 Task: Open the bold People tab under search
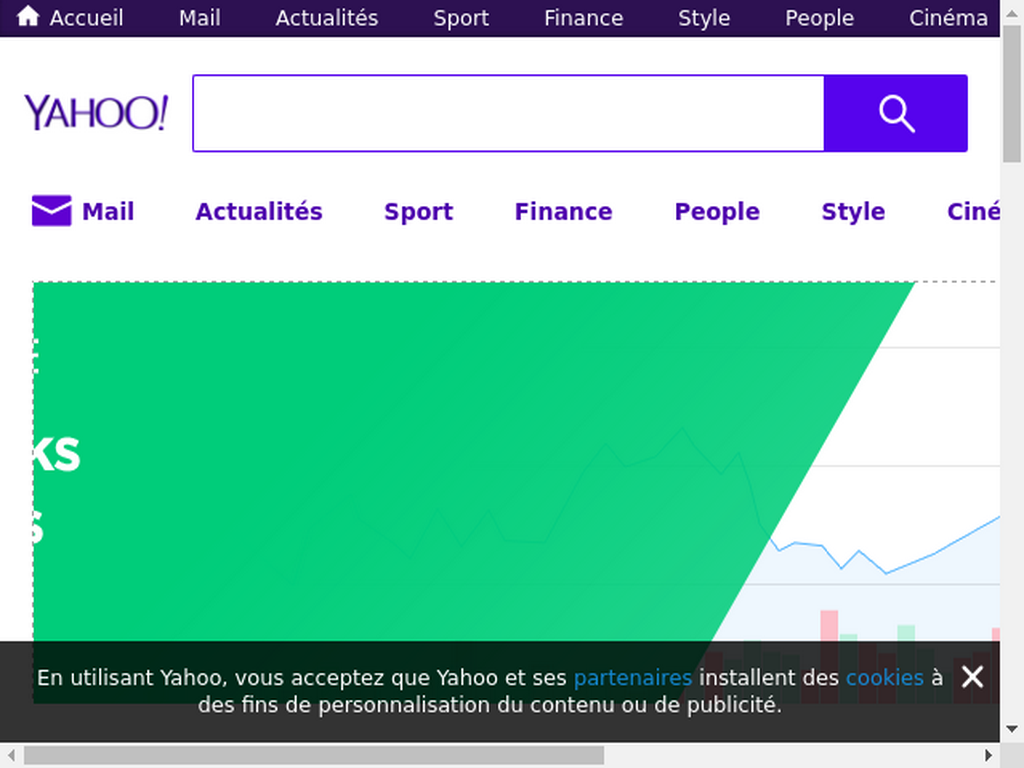click(717, 212)
